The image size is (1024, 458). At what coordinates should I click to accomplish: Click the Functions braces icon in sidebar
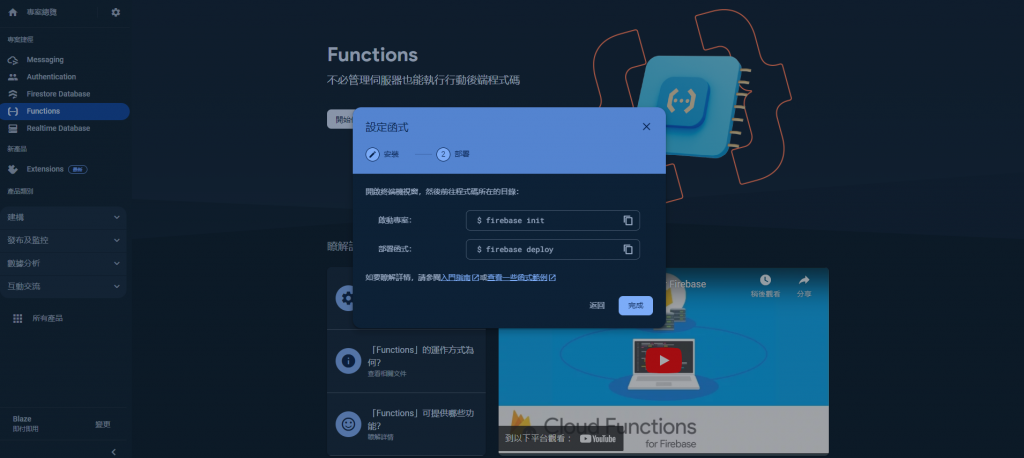(12, 111)
